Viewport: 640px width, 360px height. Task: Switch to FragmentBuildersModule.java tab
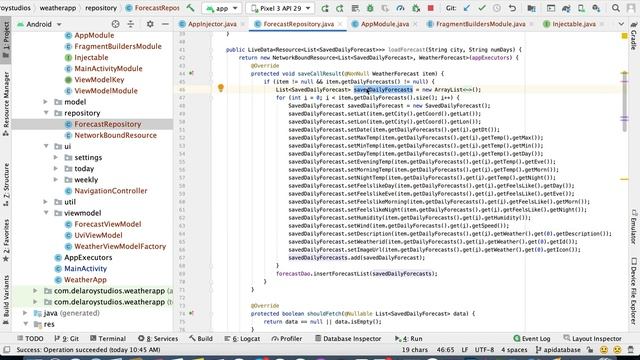480,24
